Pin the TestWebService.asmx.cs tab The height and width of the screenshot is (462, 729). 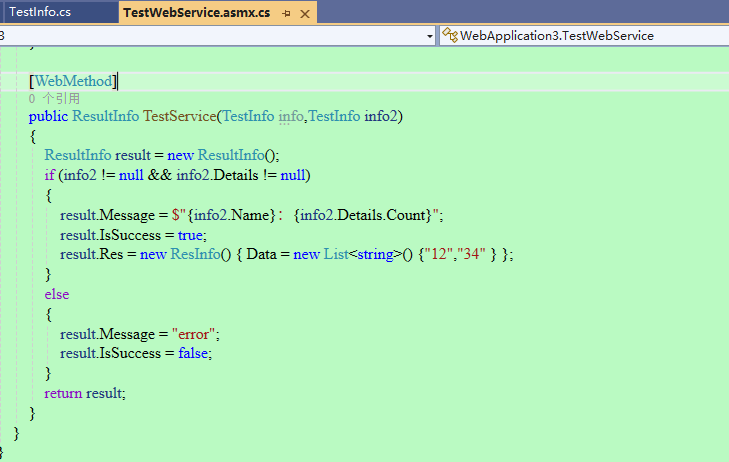click(x=286, y=13)
